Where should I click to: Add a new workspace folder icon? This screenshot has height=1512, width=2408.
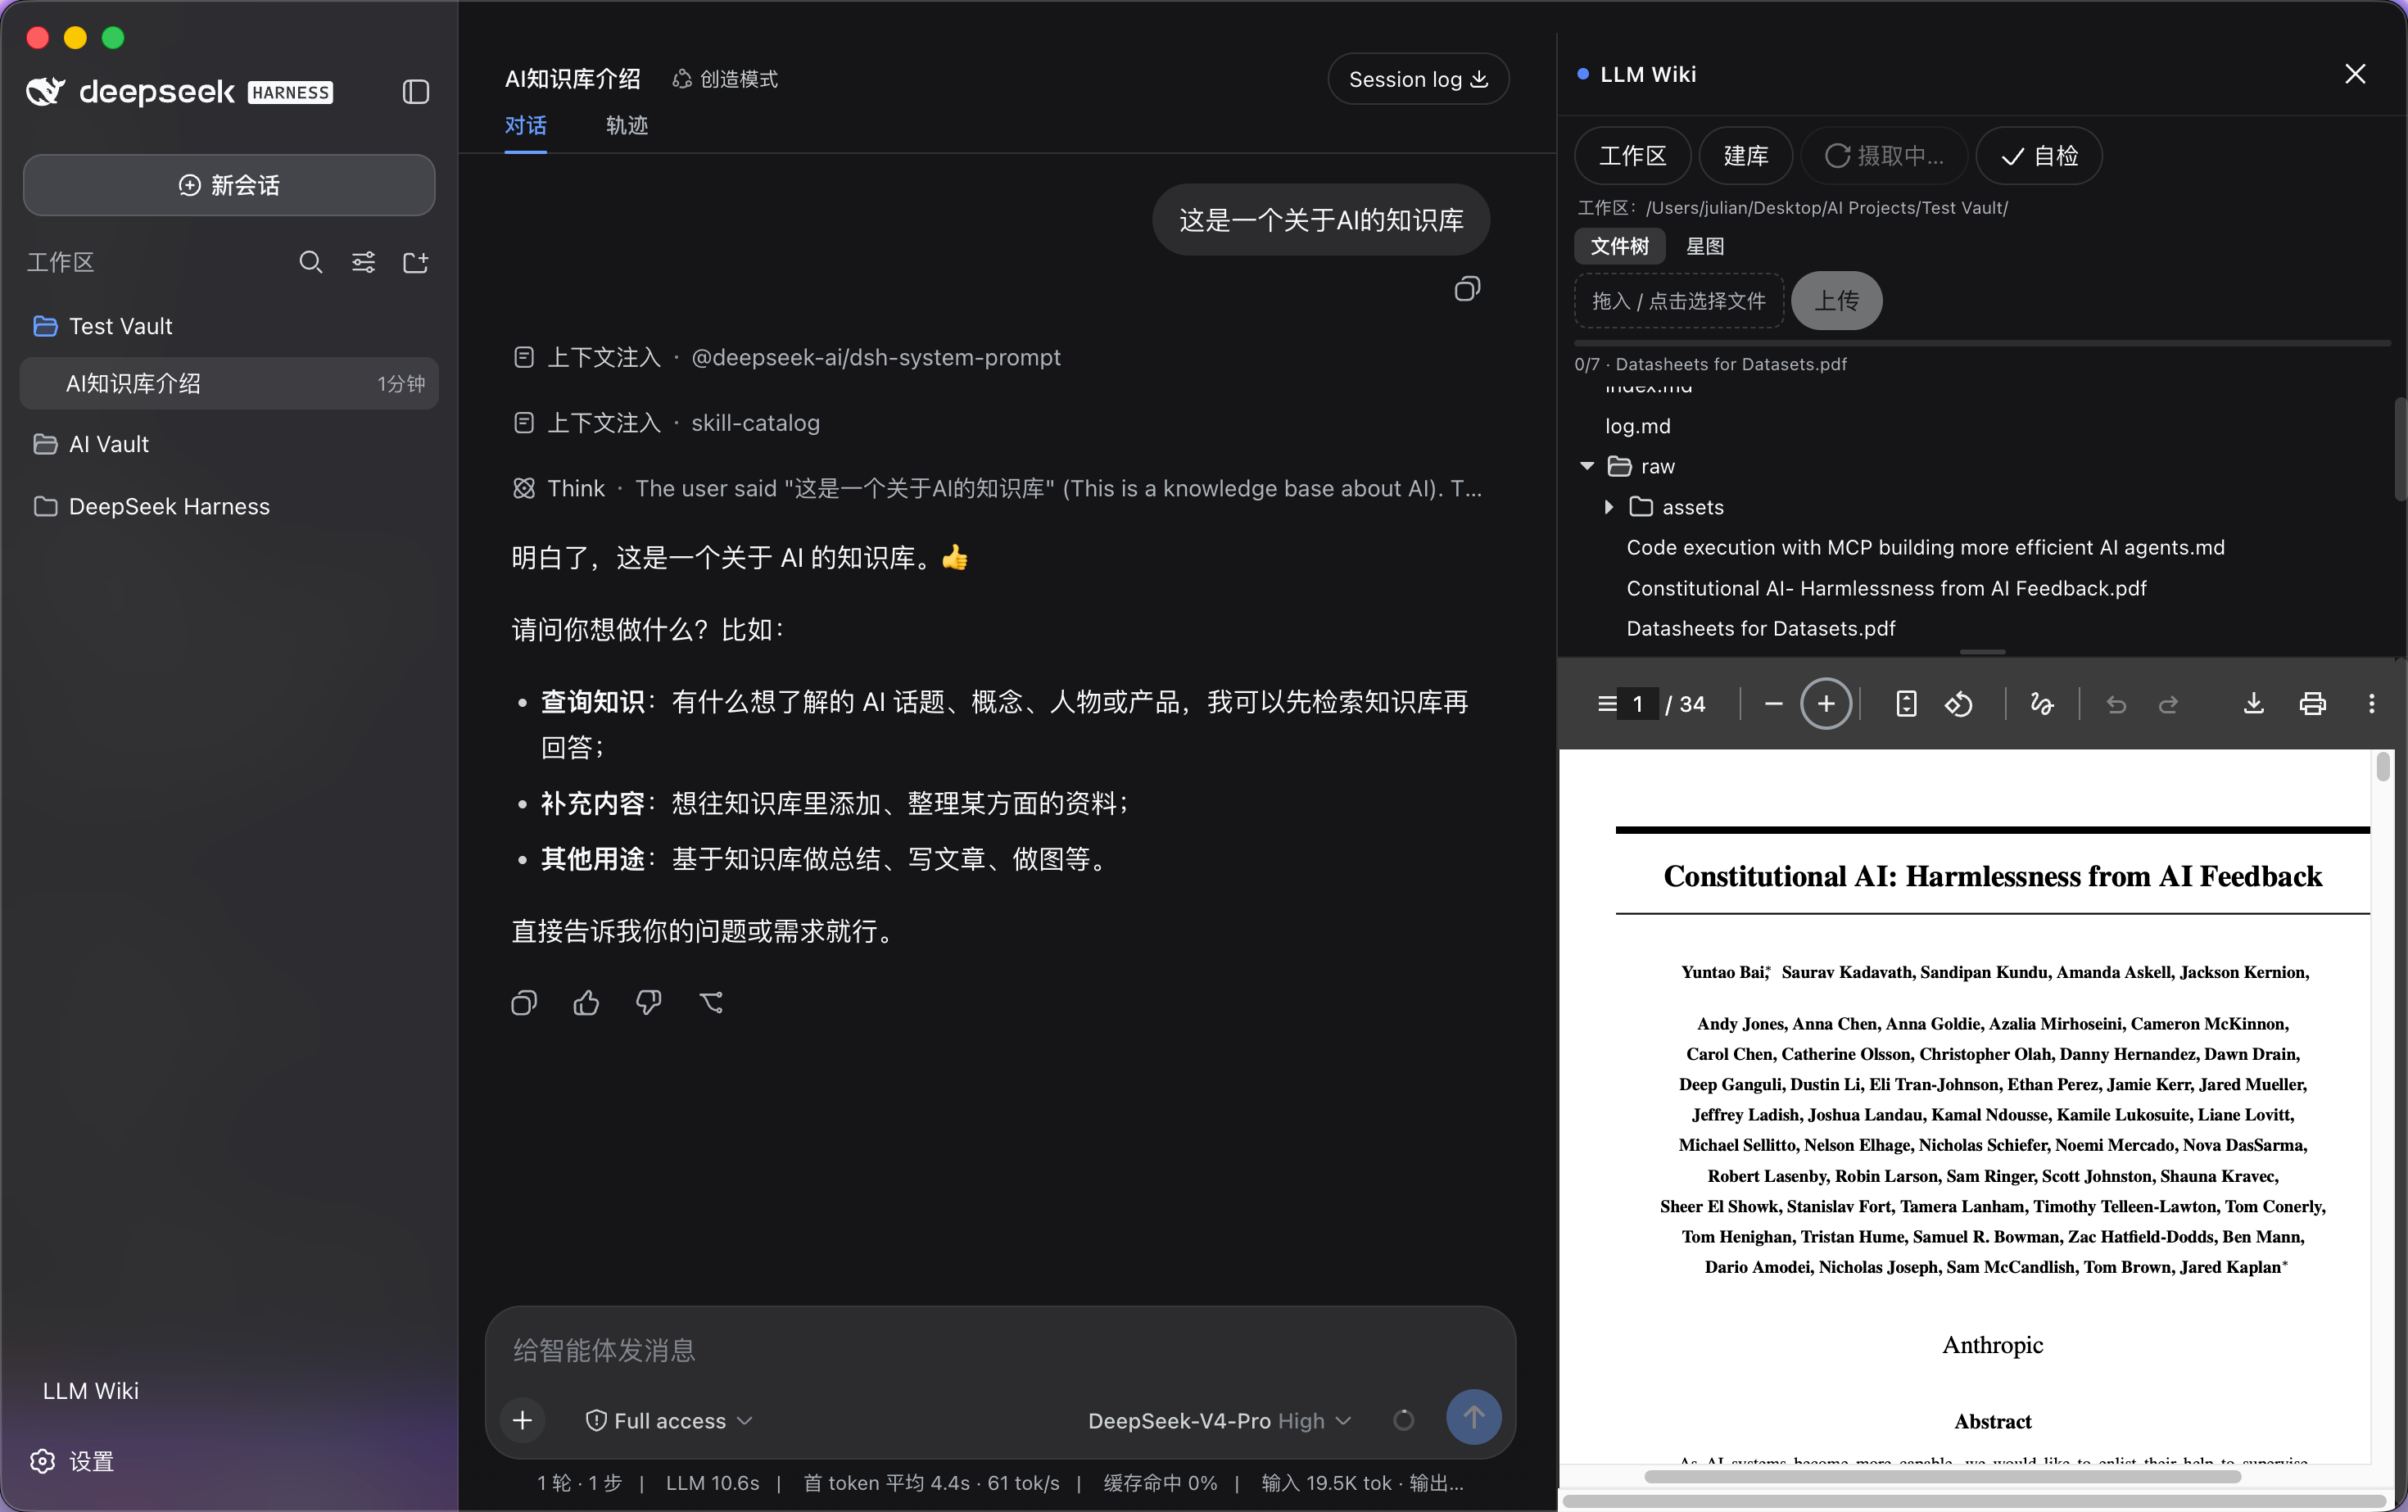pos(415,262)
